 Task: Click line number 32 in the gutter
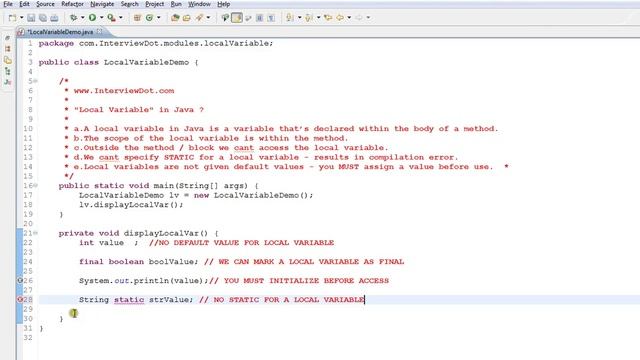pos(28,338)
